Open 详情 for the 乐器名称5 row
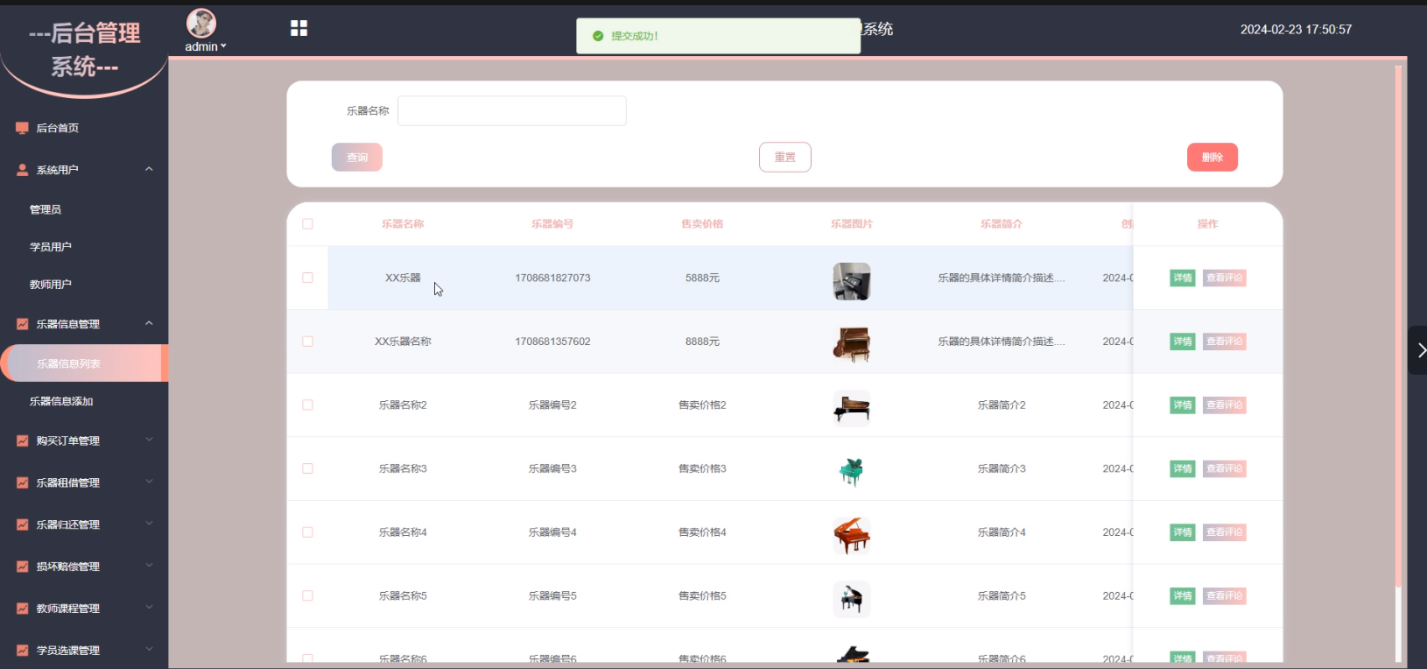This screenshot has height=669, width=1427. click(1182, 596)
